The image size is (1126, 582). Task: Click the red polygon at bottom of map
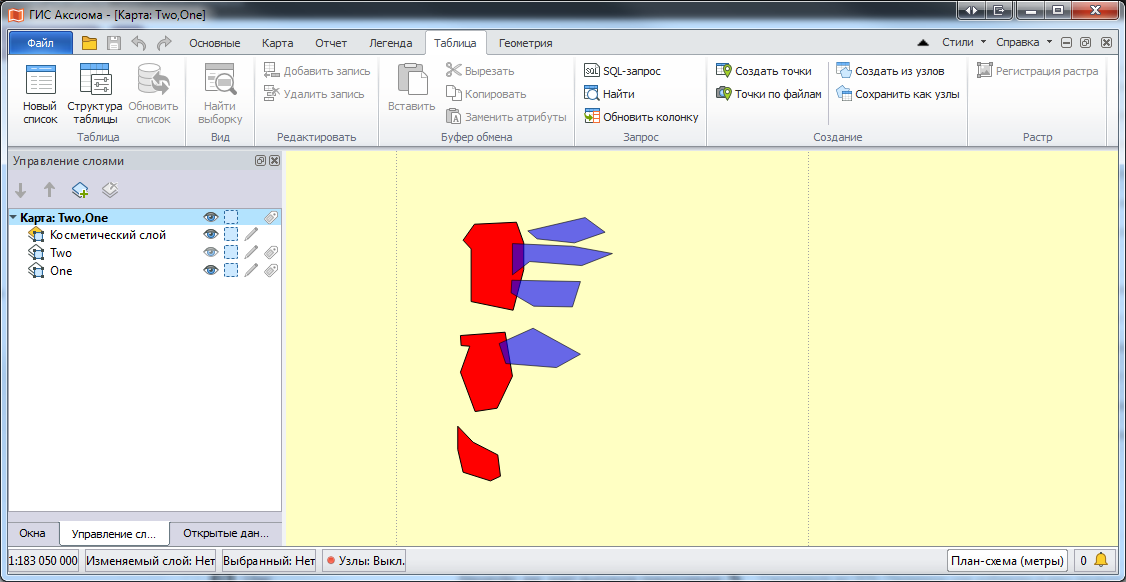pyautogui.click(x=478, y=458)
